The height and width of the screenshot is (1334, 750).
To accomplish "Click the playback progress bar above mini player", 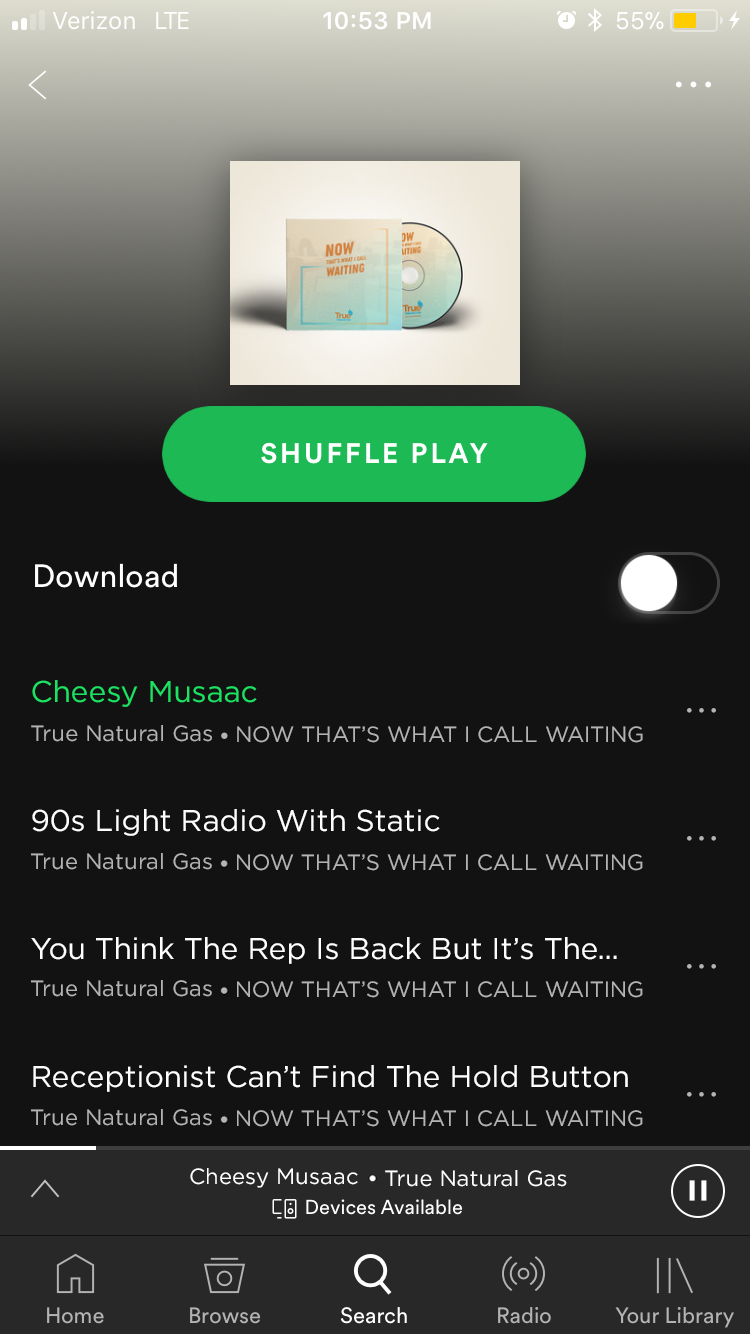I will (375, 1148).
